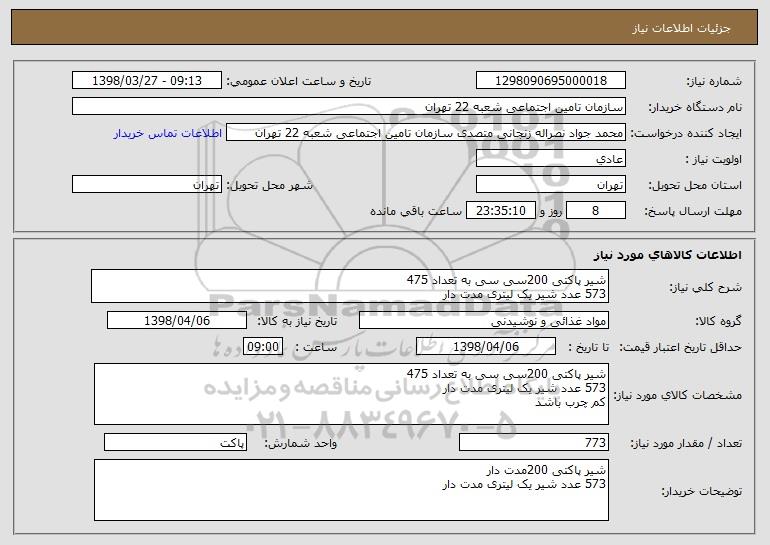Click the delivery city field 'تهران'
The width and height of the screenshot is (770, 545).
pos(147,185)
